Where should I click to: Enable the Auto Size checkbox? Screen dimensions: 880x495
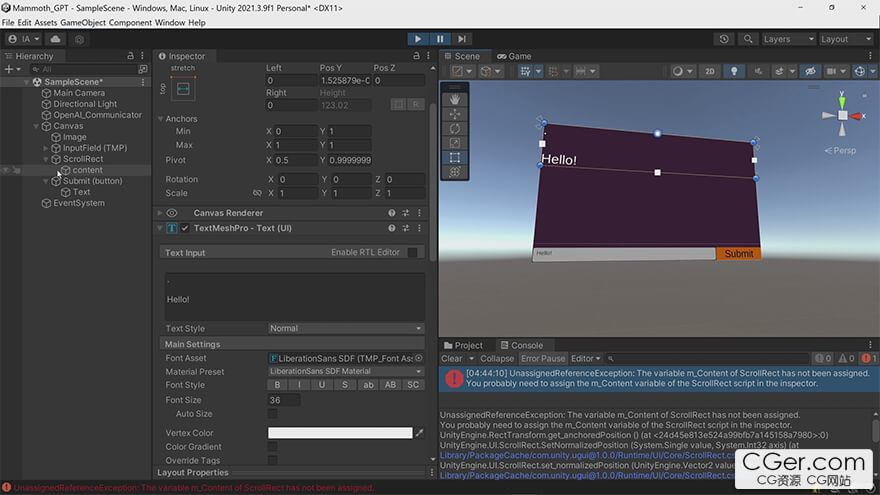pyautogui.click(x=272, y=413)
